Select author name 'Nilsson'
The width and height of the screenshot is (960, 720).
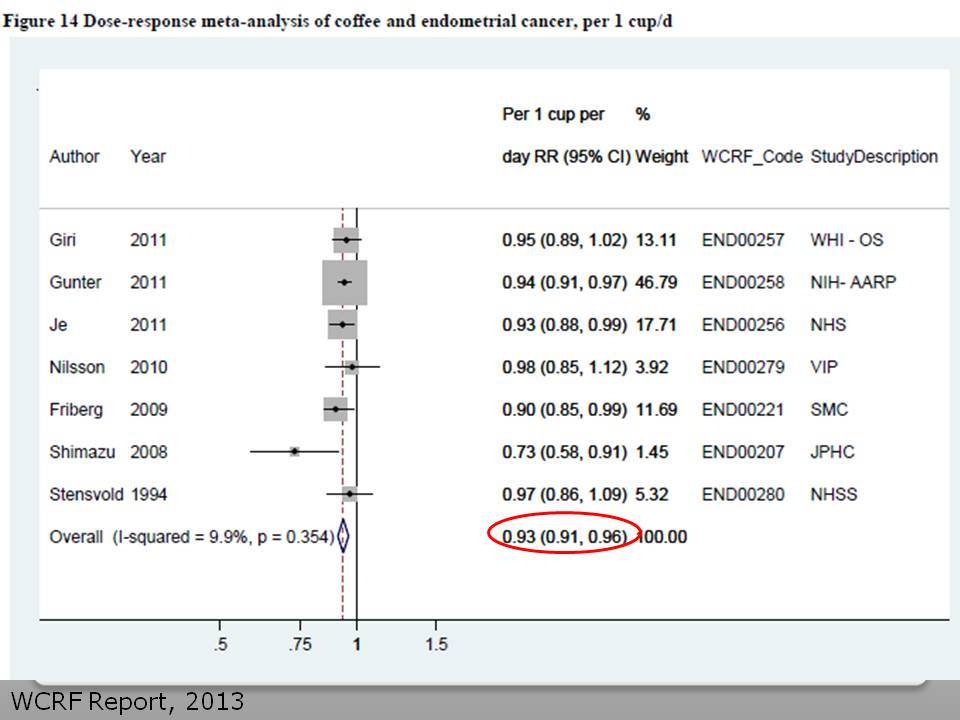[77, 367]
